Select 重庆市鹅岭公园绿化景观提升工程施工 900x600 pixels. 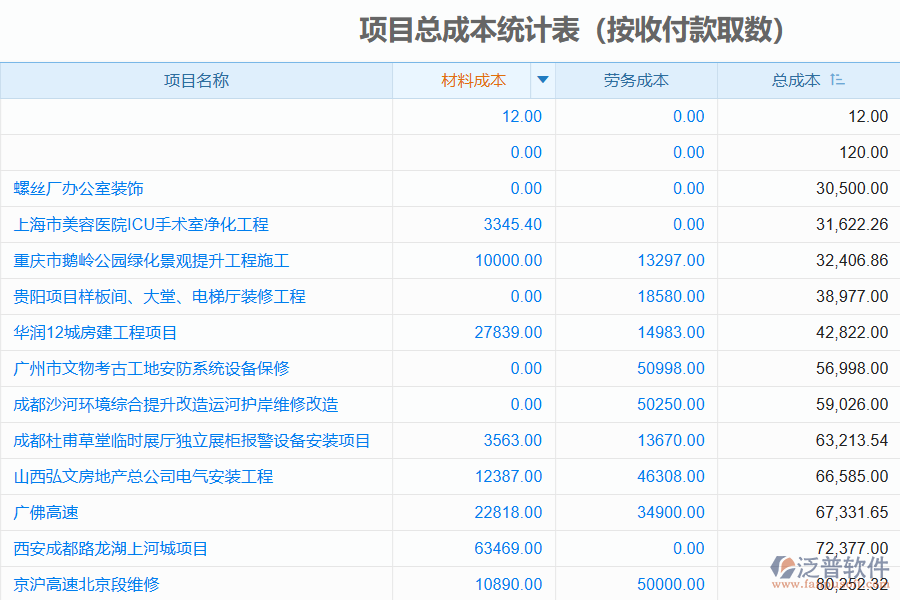[148, 260]
